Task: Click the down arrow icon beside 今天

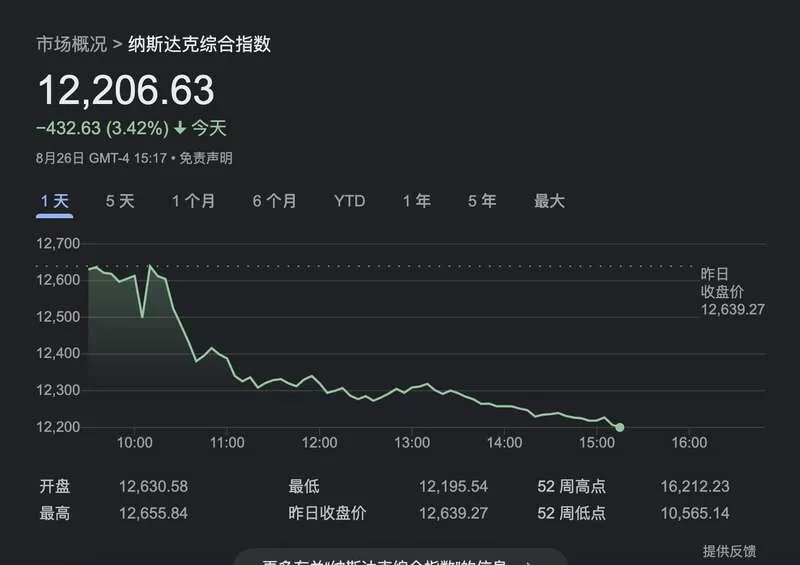Action: pyautogui.click(x=180, y=128)
